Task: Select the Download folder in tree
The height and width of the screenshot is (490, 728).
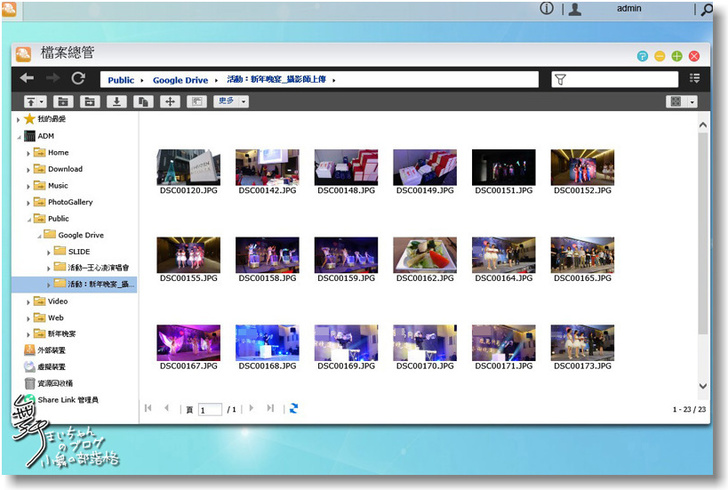Action: tap(65, 169)
